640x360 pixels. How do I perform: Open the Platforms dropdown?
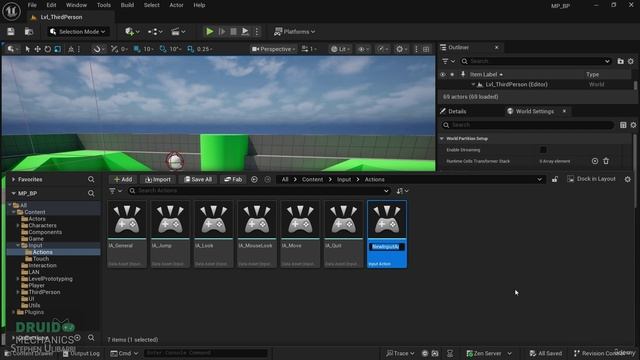pyautogui.click(x=295, y=31)
